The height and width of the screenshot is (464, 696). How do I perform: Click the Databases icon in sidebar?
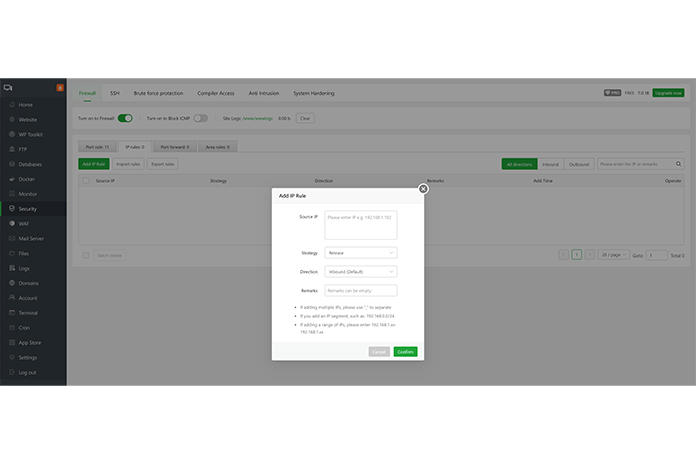coord(11,163)
